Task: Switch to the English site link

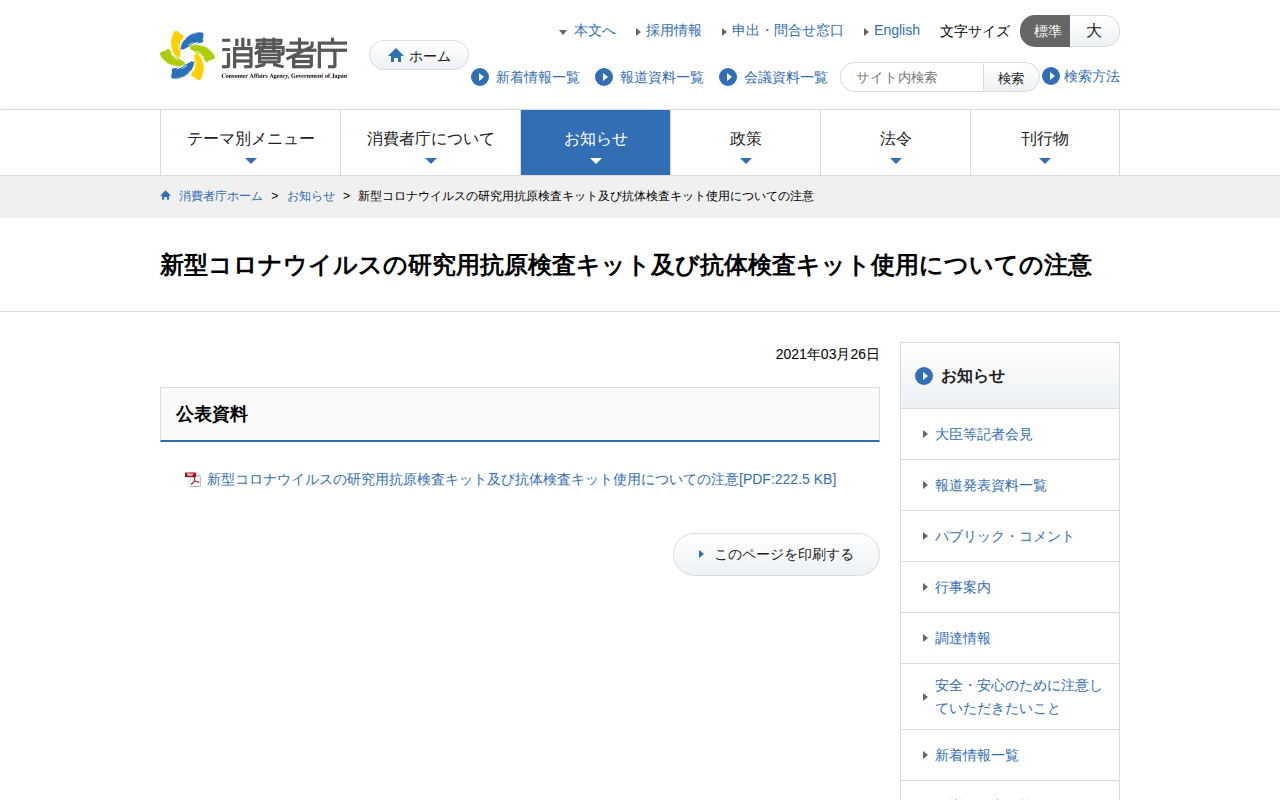Action: click(896, 30)
